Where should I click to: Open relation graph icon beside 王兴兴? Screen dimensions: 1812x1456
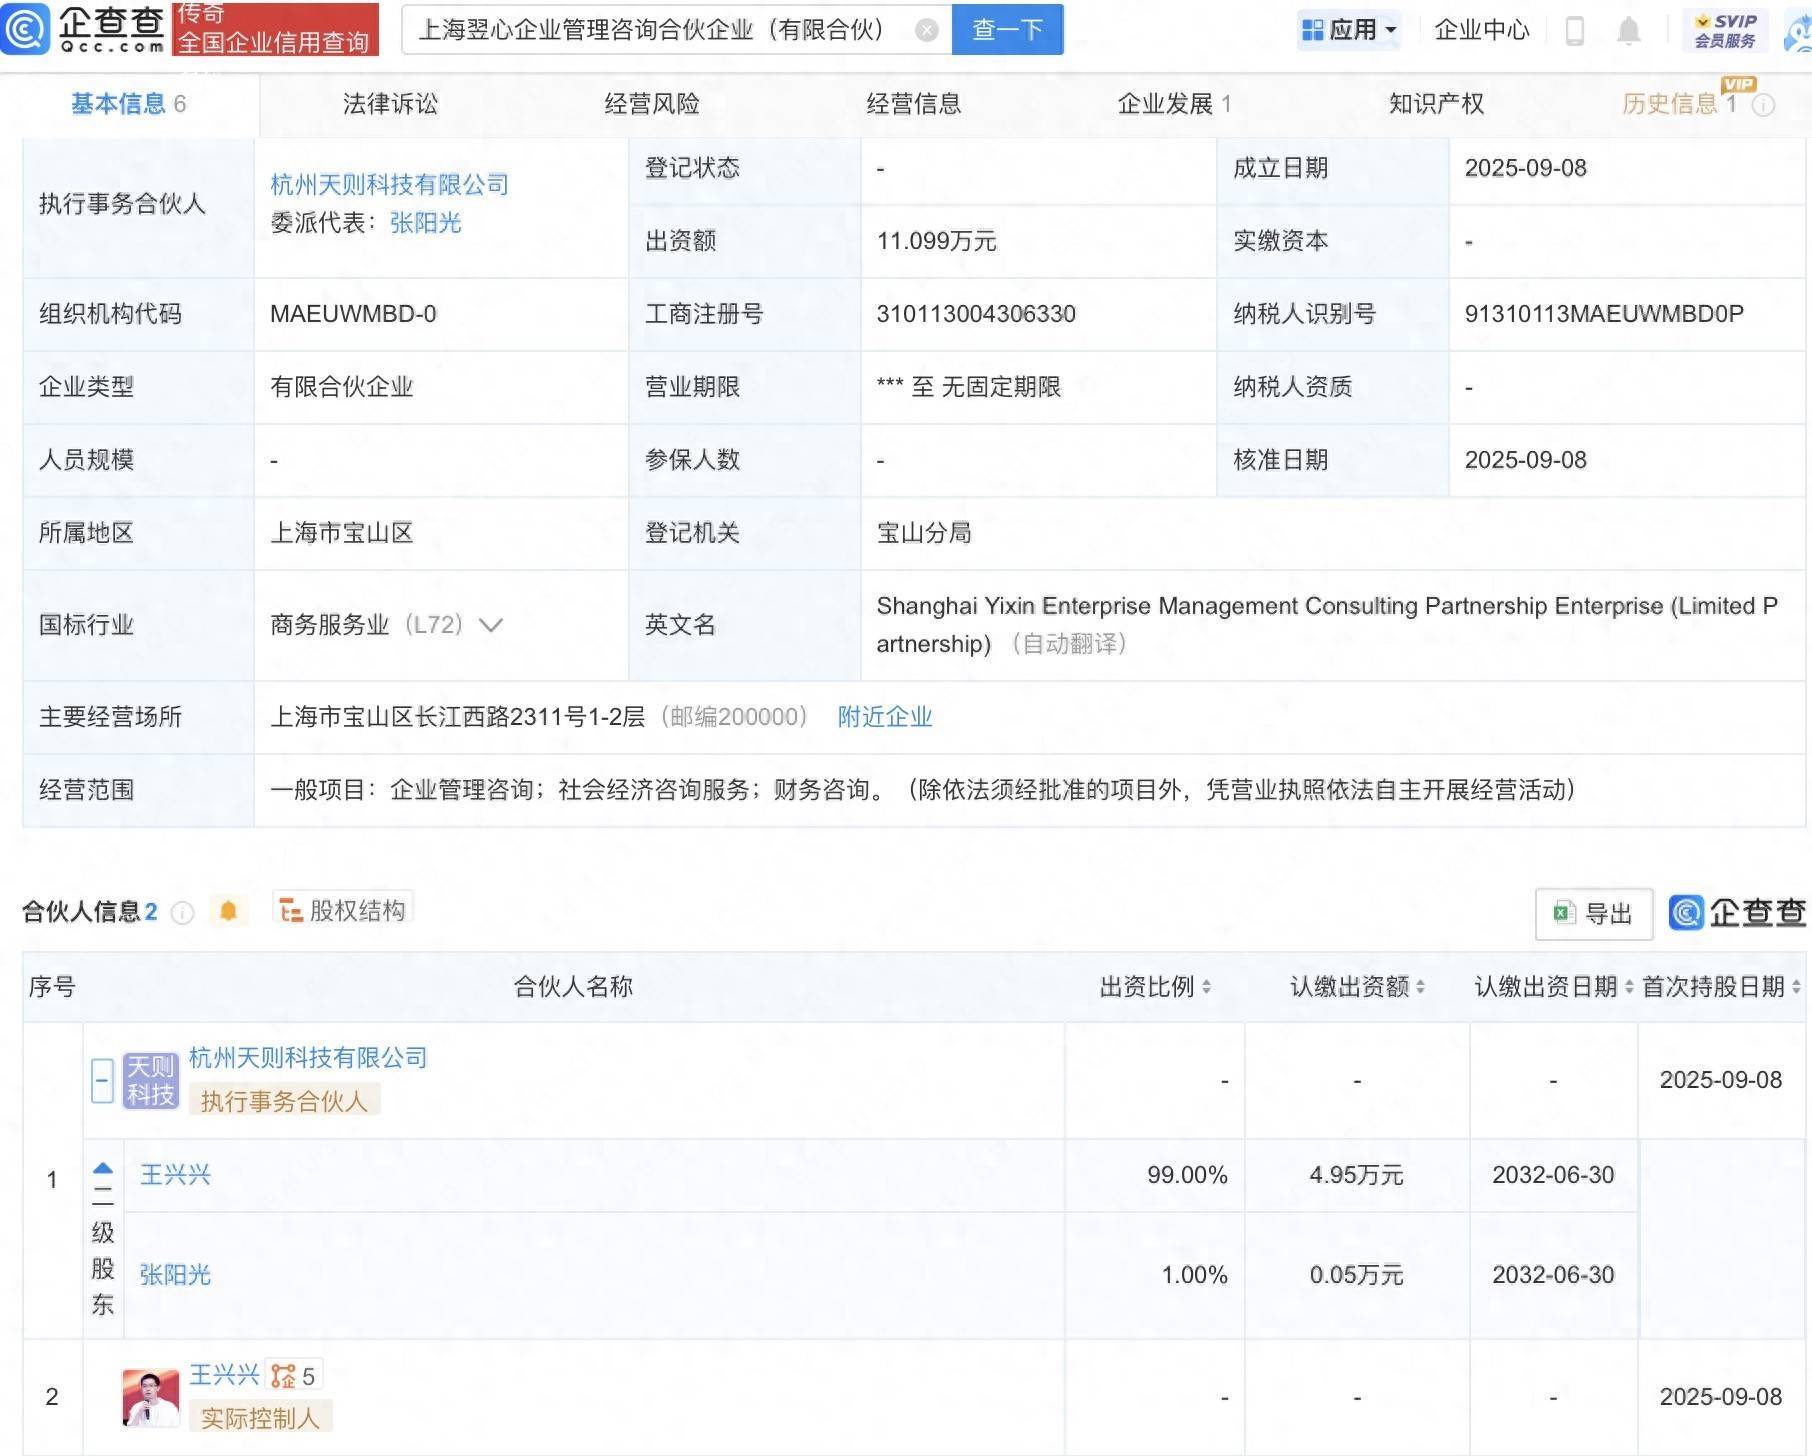[285, 1374]
